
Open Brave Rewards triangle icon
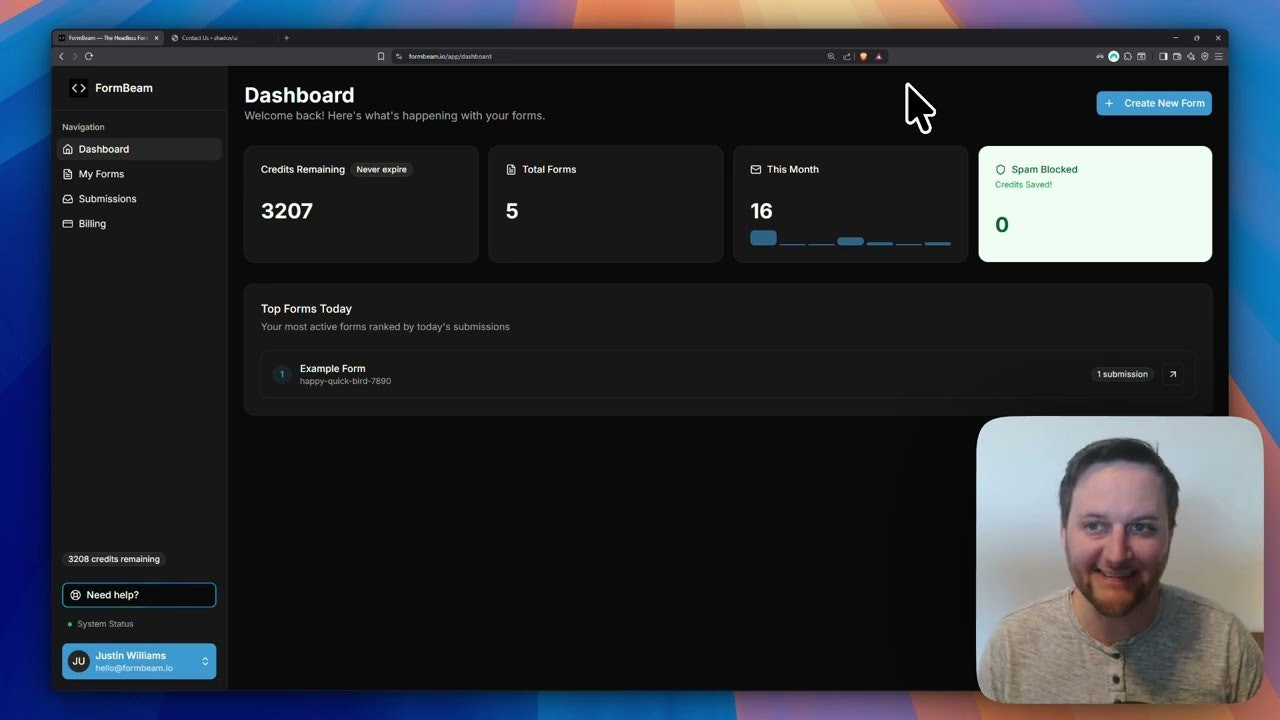coord(879,56)
